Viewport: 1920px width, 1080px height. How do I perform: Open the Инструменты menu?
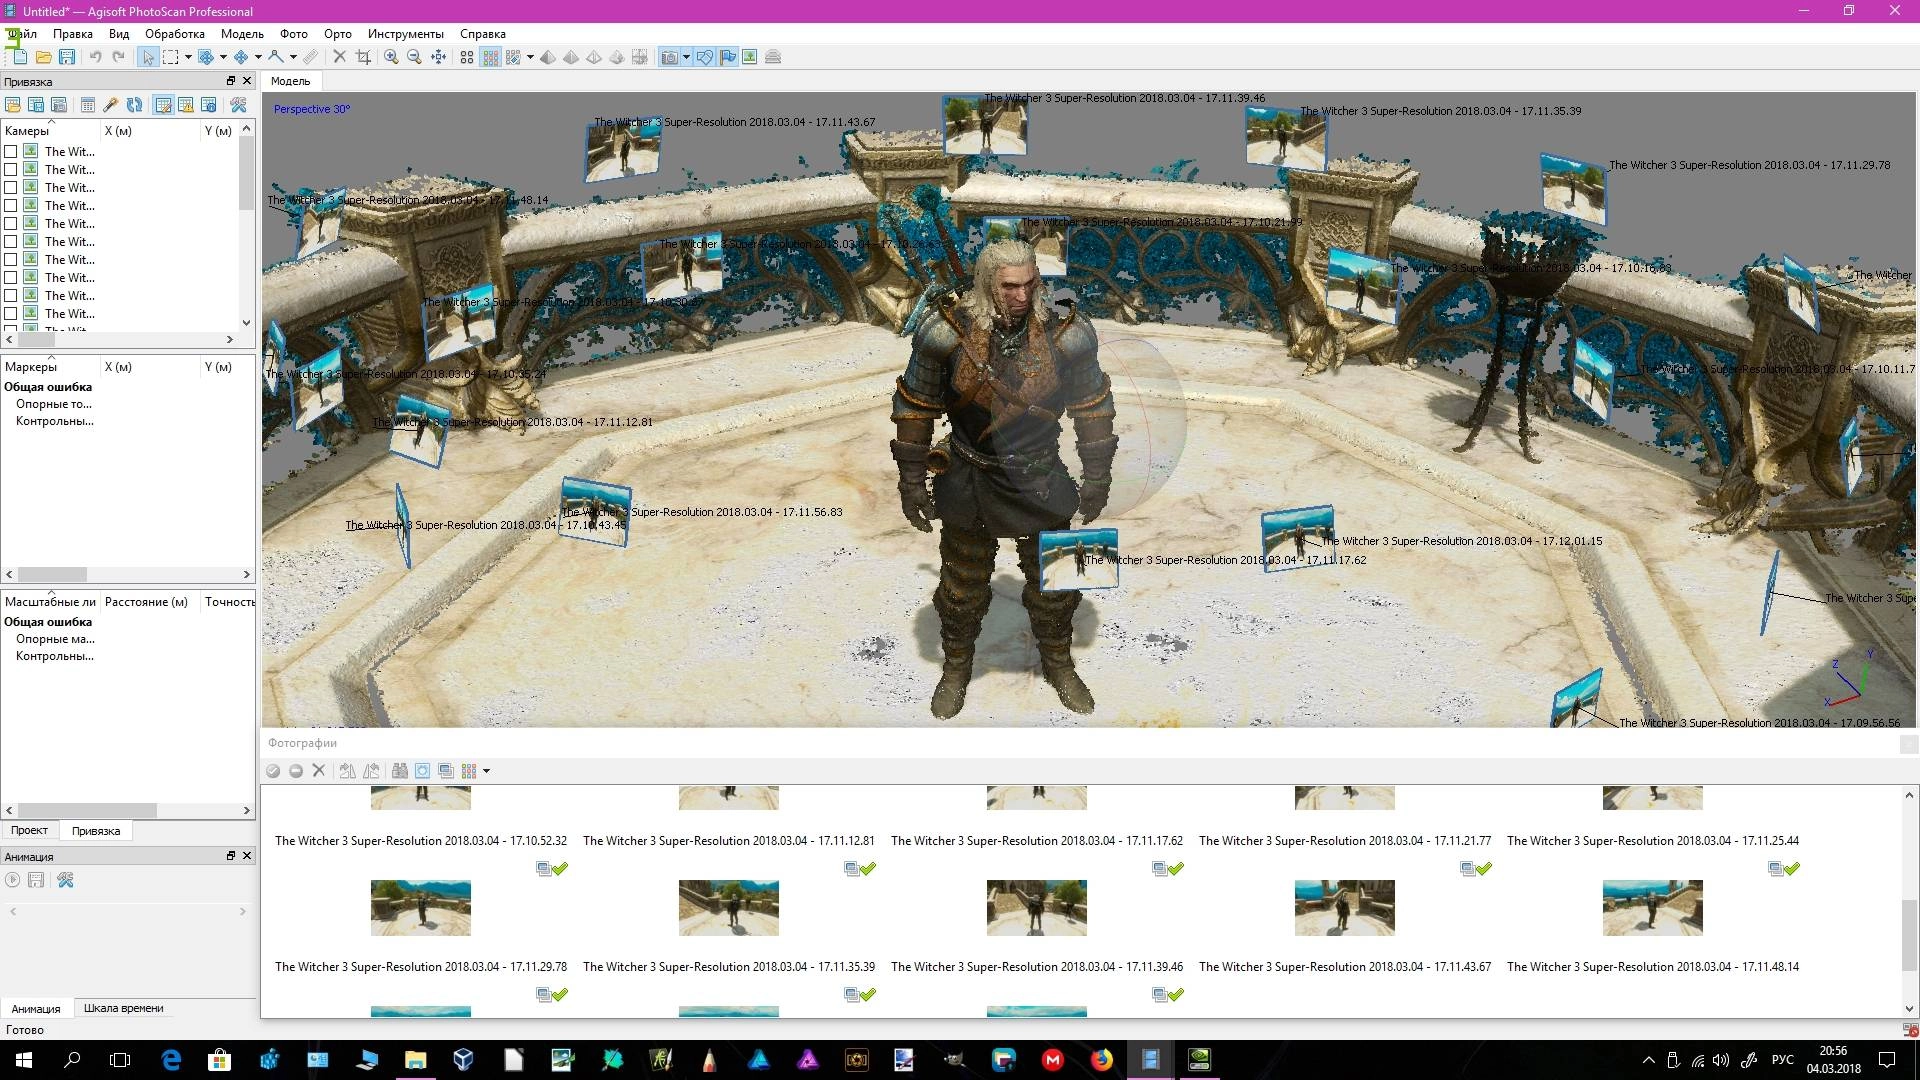click(x=405, y=33)
